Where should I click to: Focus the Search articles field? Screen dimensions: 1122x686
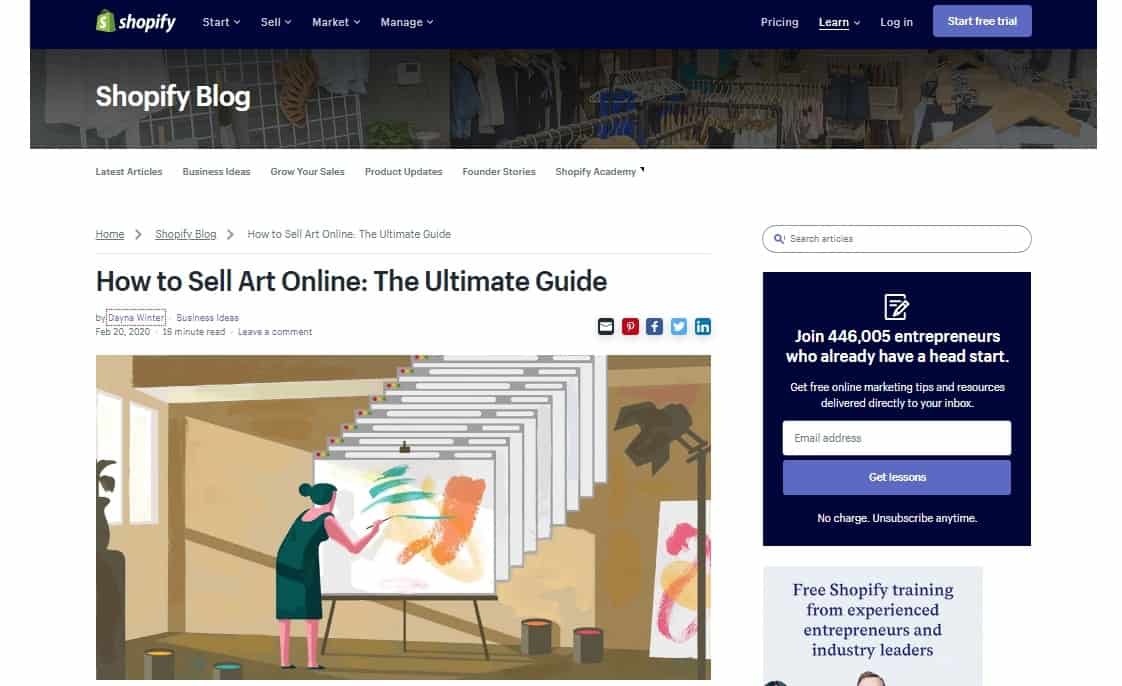[897, 239]
